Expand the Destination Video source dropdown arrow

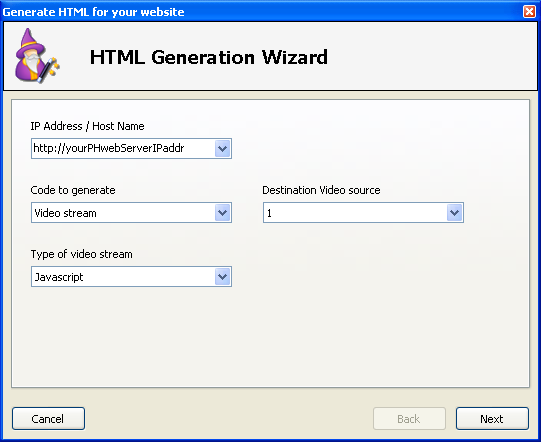click(x=454, y=213)
